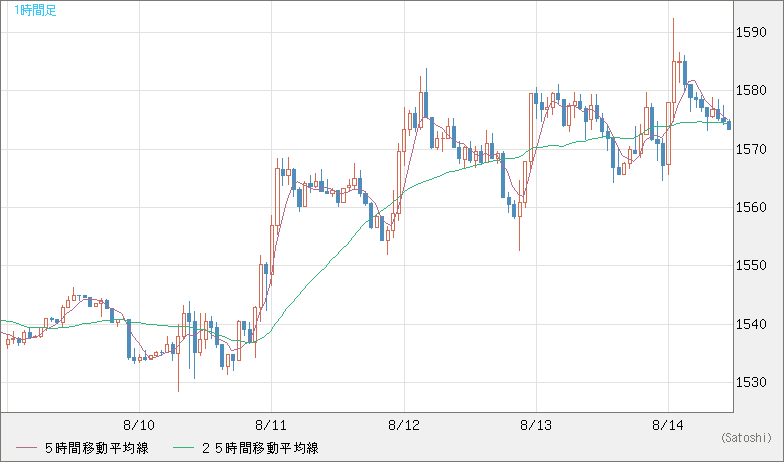Image resolution: width=784 pixels, height=462 pixels.
Task: Click the red 5-hour moving average legend line
Action: (26, 448)
